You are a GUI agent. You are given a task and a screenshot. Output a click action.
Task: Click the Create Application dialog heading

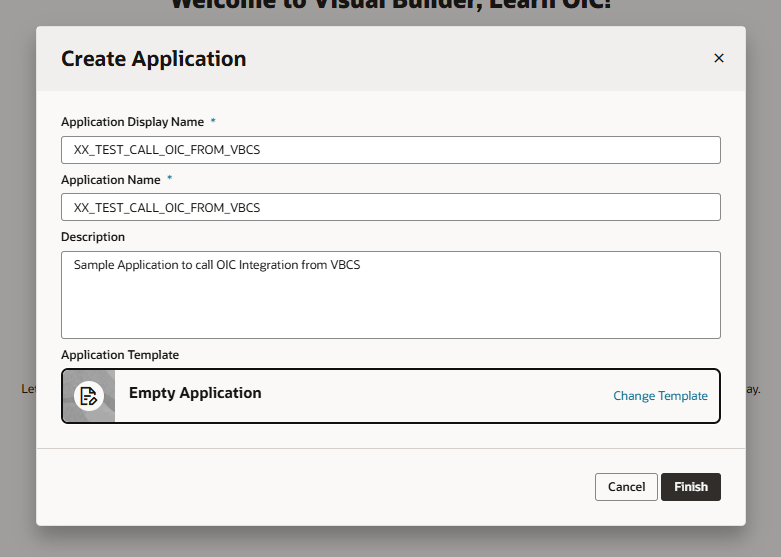[x=153, y=59]
